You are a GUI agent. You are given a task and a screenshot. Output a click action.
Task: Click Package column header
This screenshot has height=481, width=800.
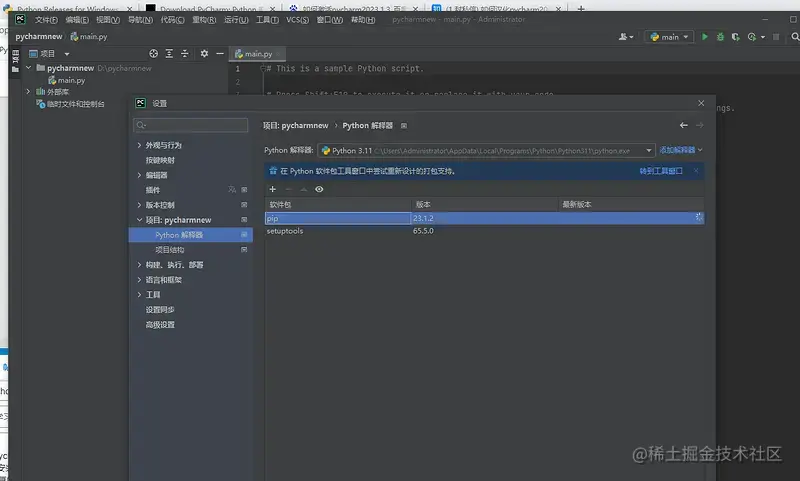(338, 205)
